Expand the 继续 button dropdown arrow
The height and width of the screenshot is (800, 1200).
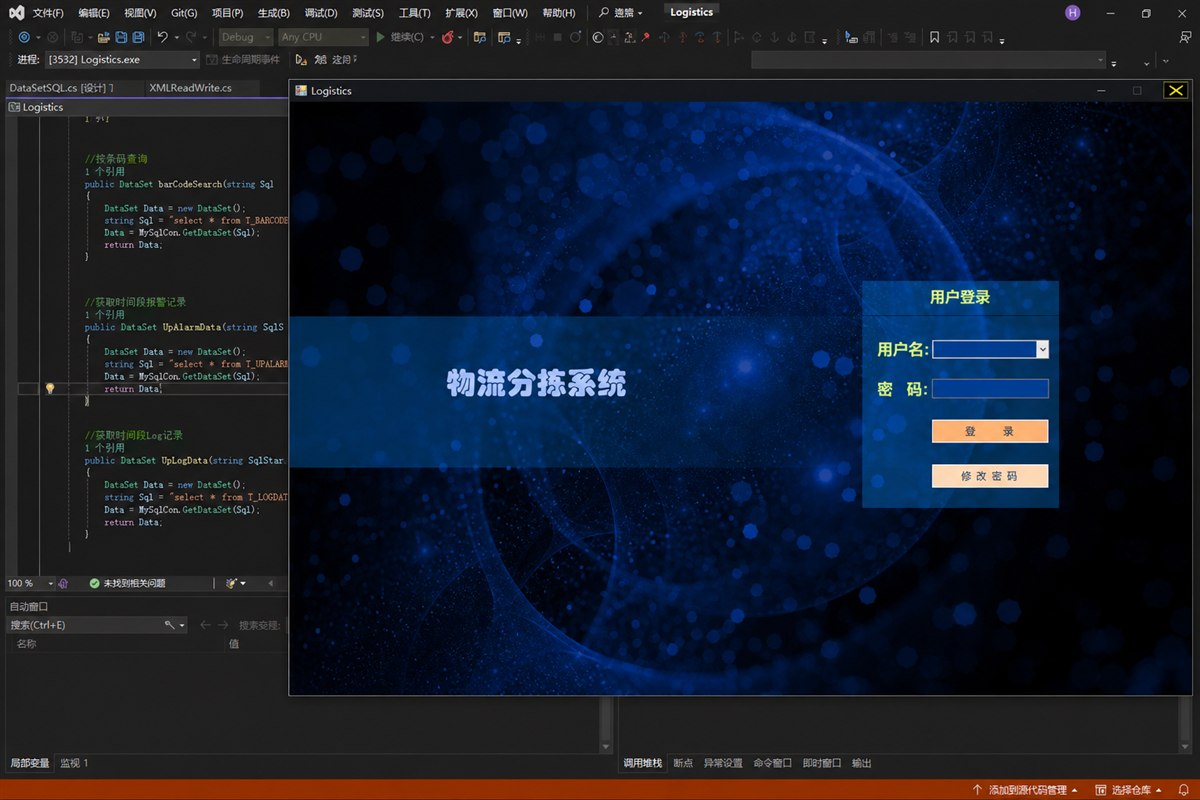coord(432,38)
